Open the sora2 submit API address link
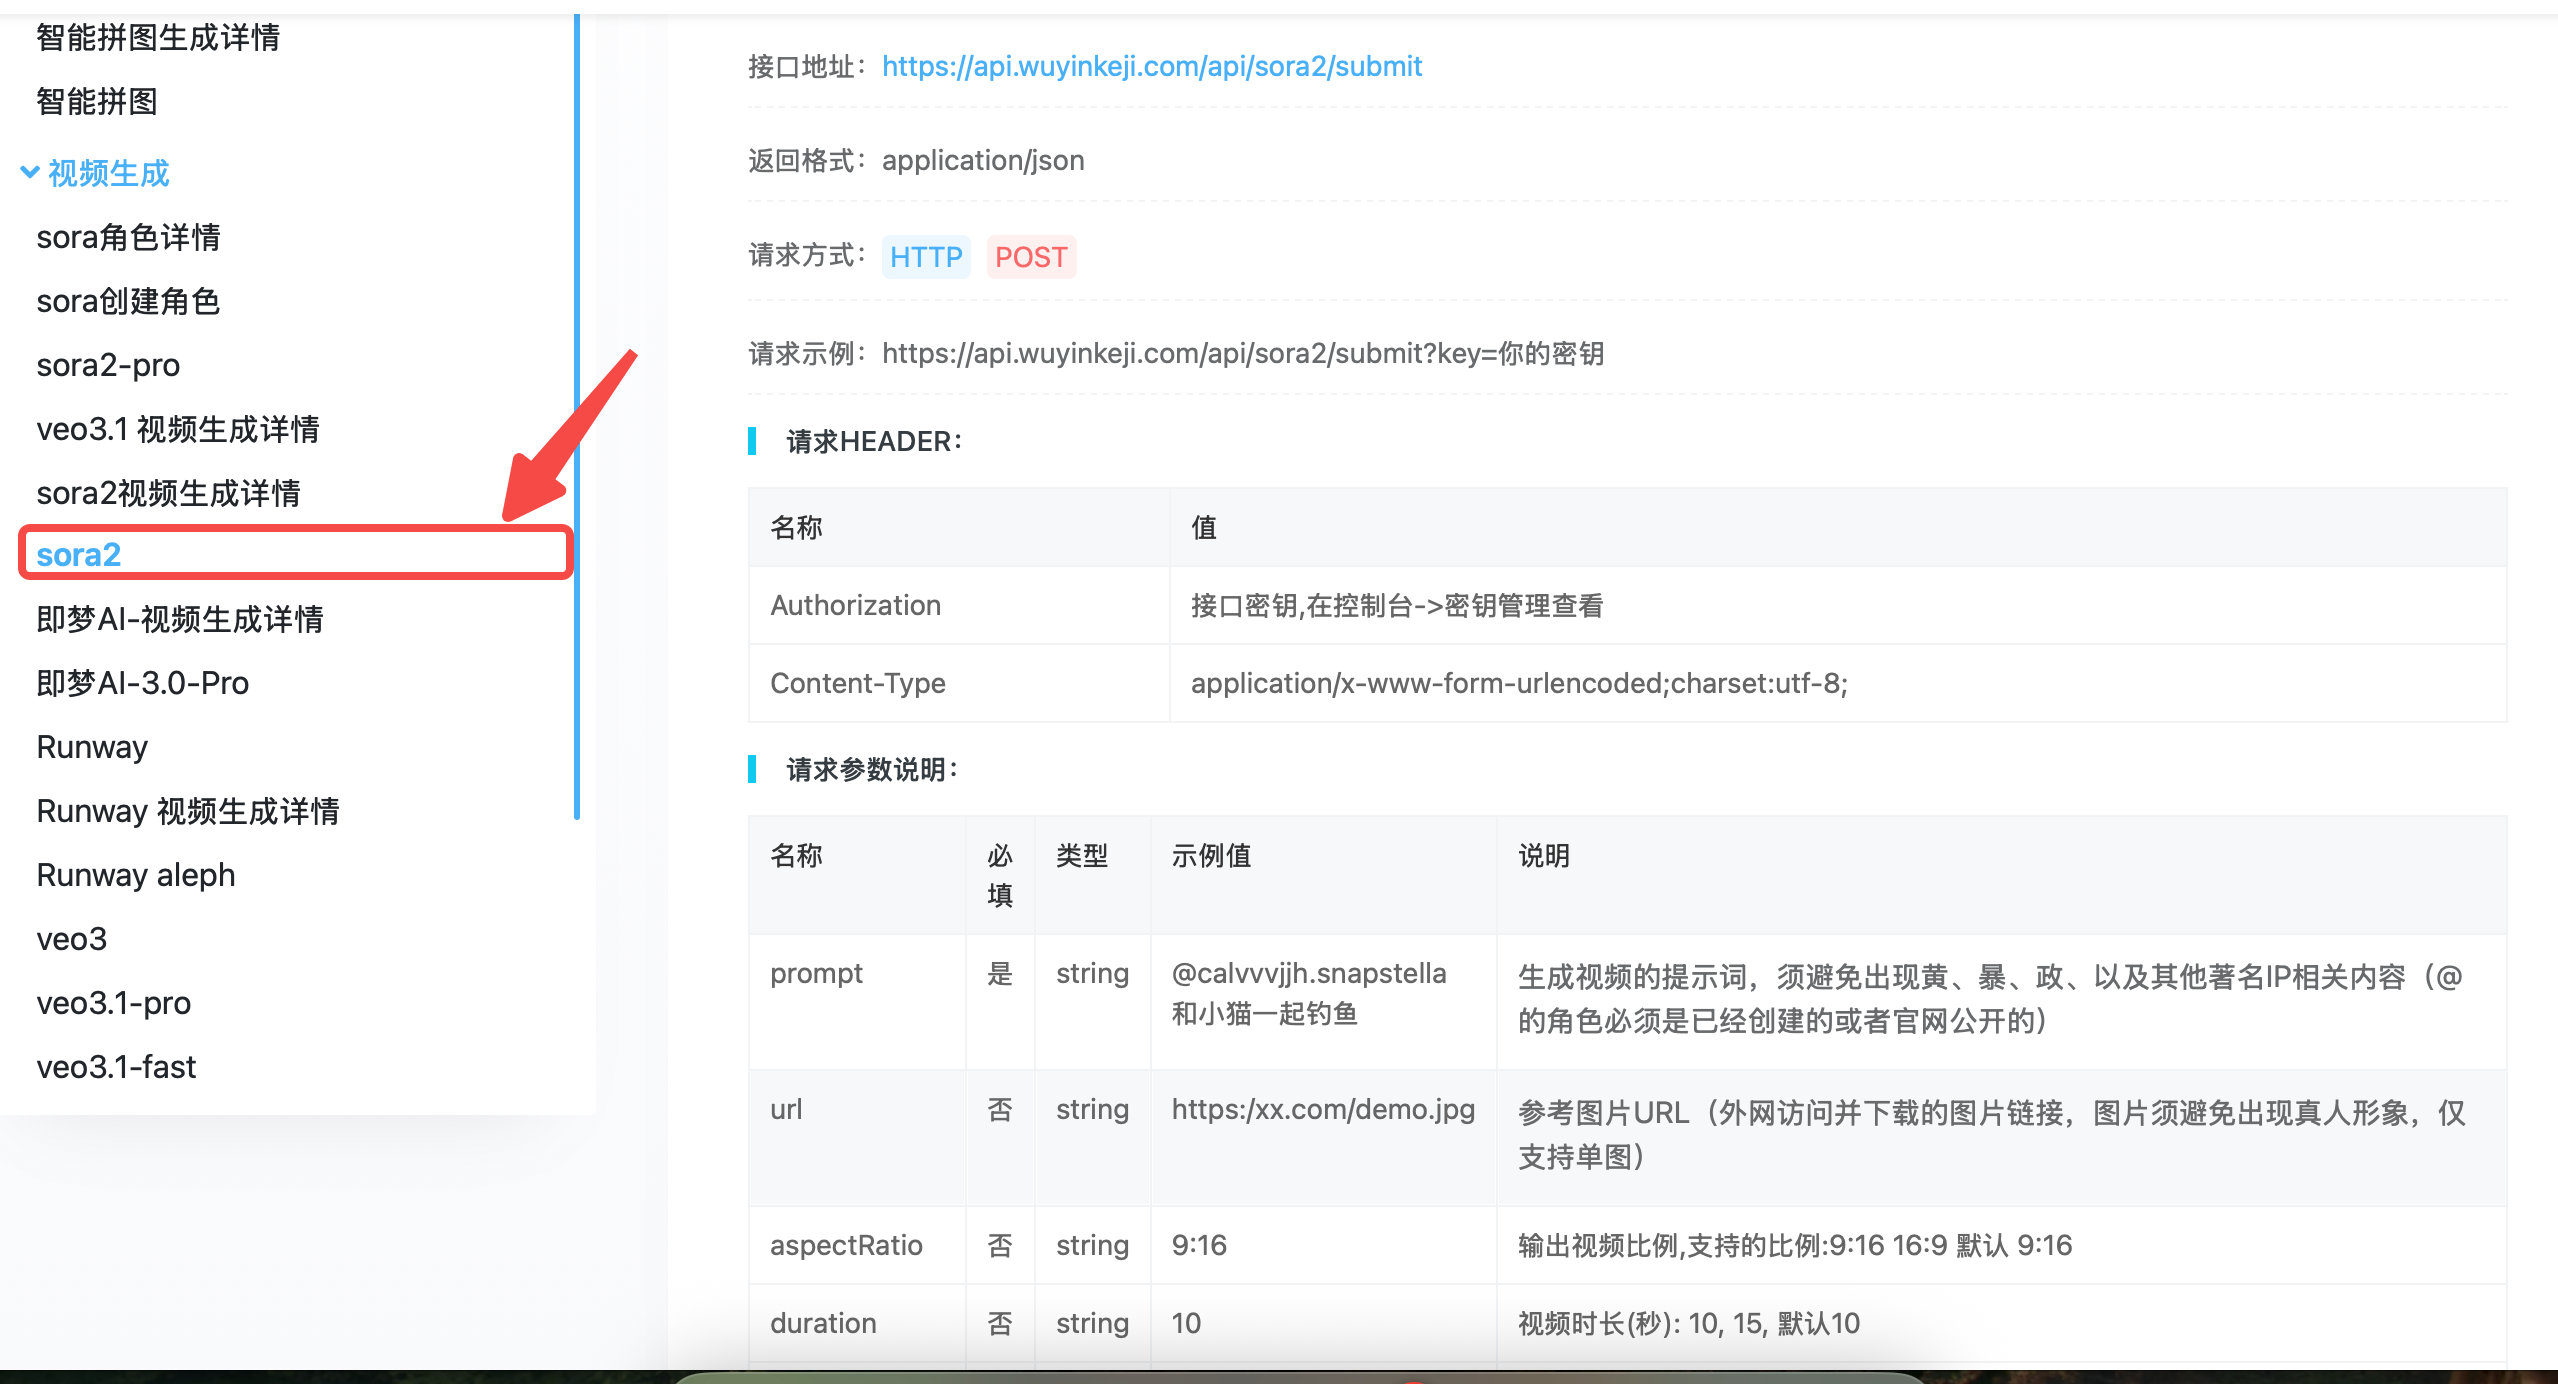Viewport: 2558px width, 1384px height. tap(1151, 66)
